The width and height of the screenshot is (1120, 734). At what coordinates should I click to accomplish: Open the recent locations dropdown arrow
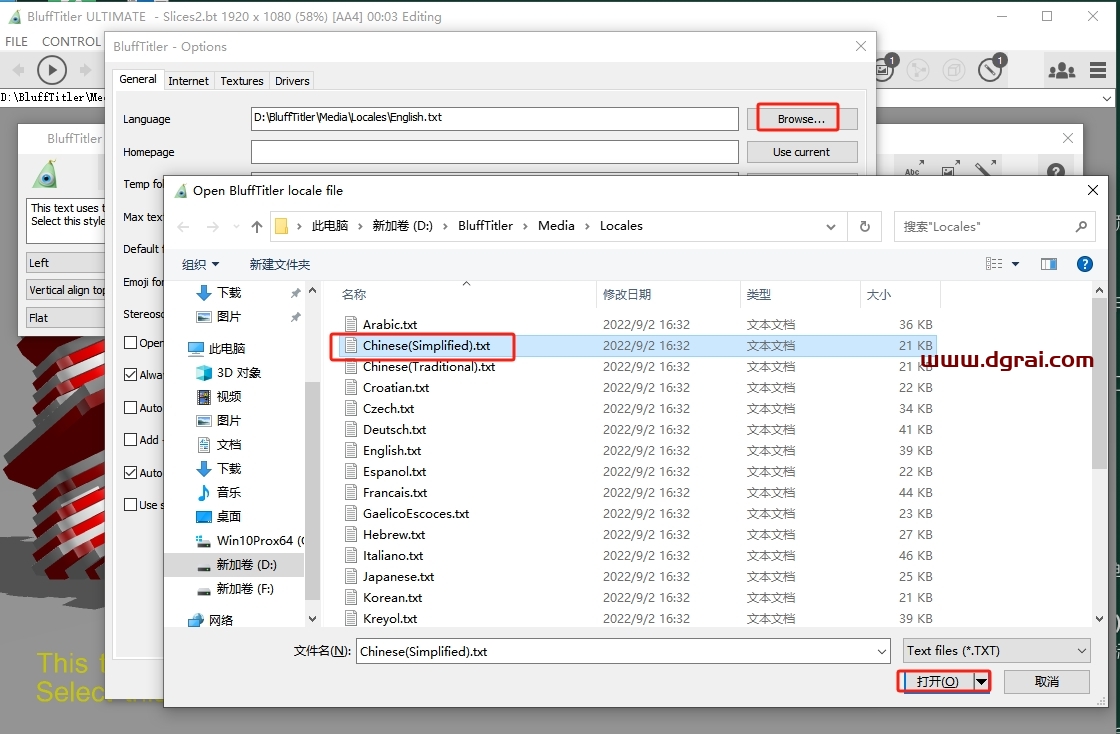[x=236, y=227]
